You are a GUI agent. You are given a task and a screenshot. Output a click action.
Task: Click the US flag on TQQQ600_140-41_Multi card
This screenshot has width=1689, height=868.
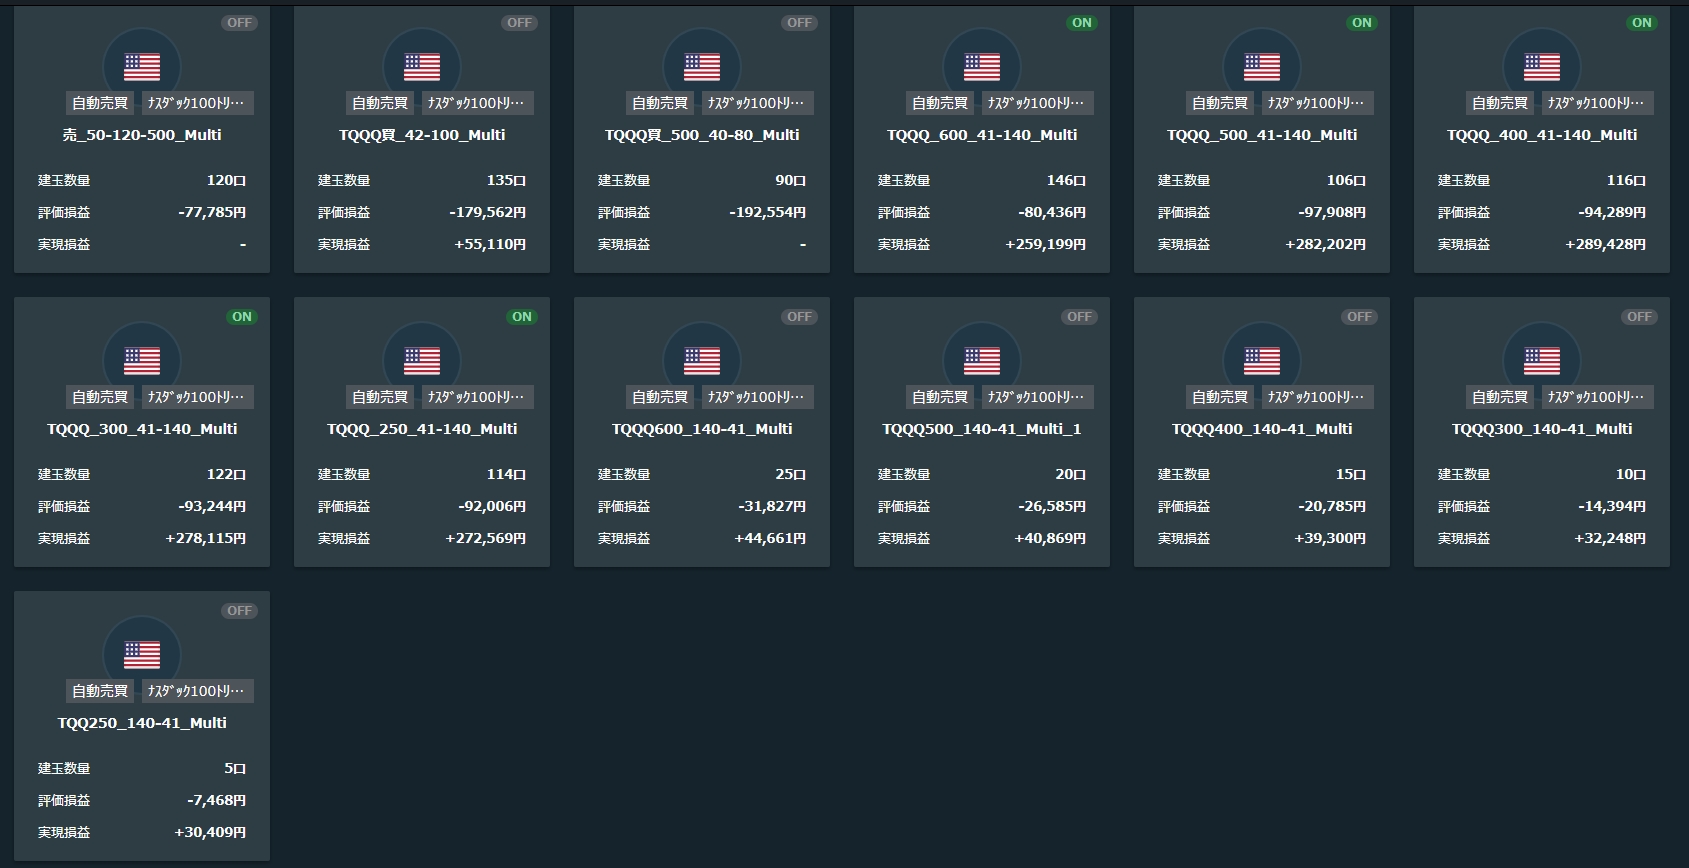[x=702, y=361]
